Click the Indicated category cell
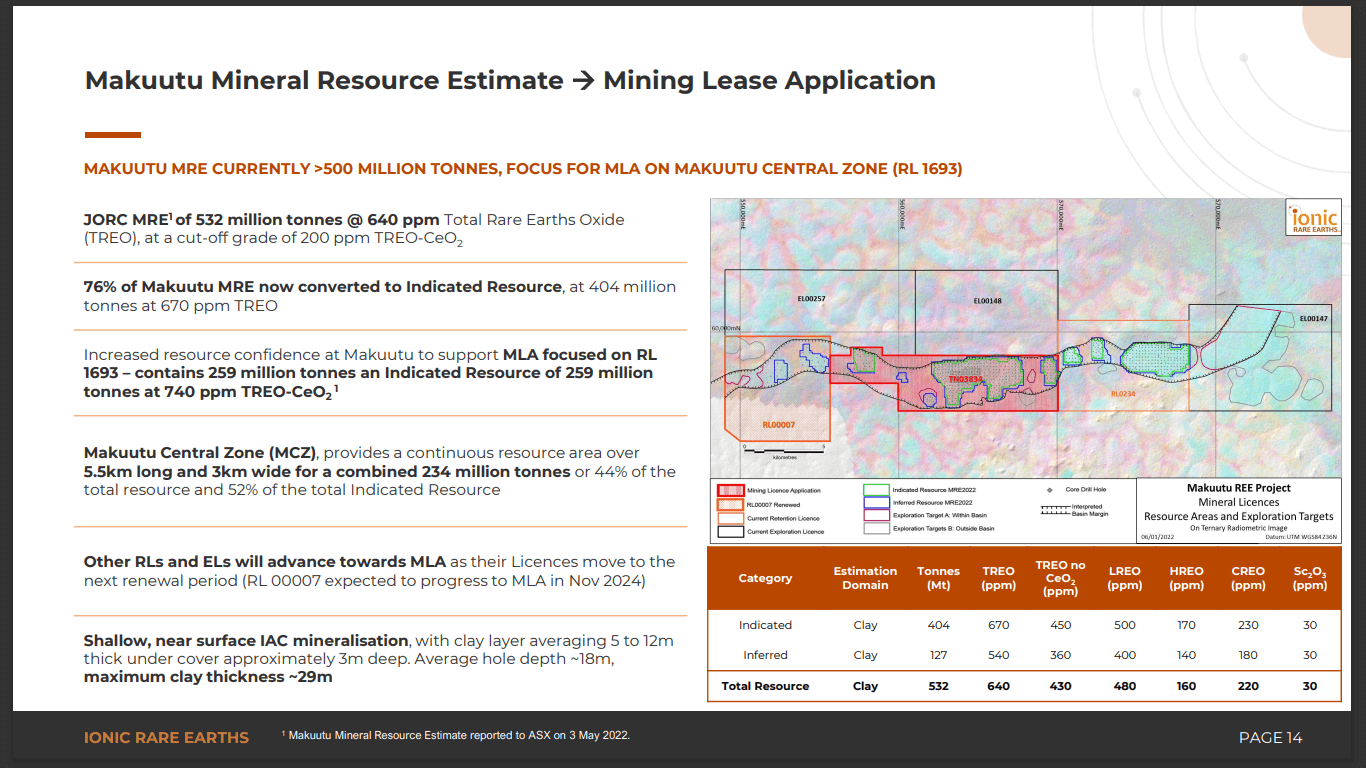Viewport: 1366px width, 768px height. point(765,625)
